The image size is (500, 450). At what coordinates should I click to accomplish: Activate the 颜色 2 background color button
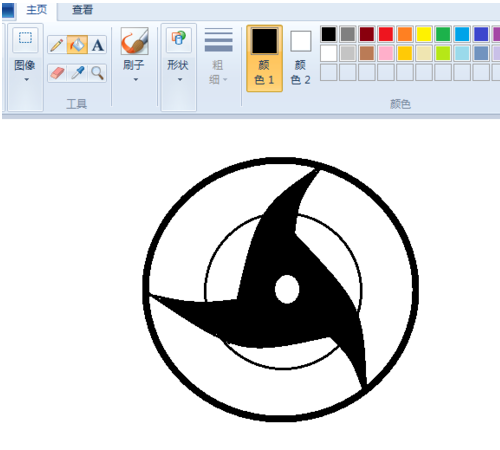pyautogui.click(x=300, y=58)
